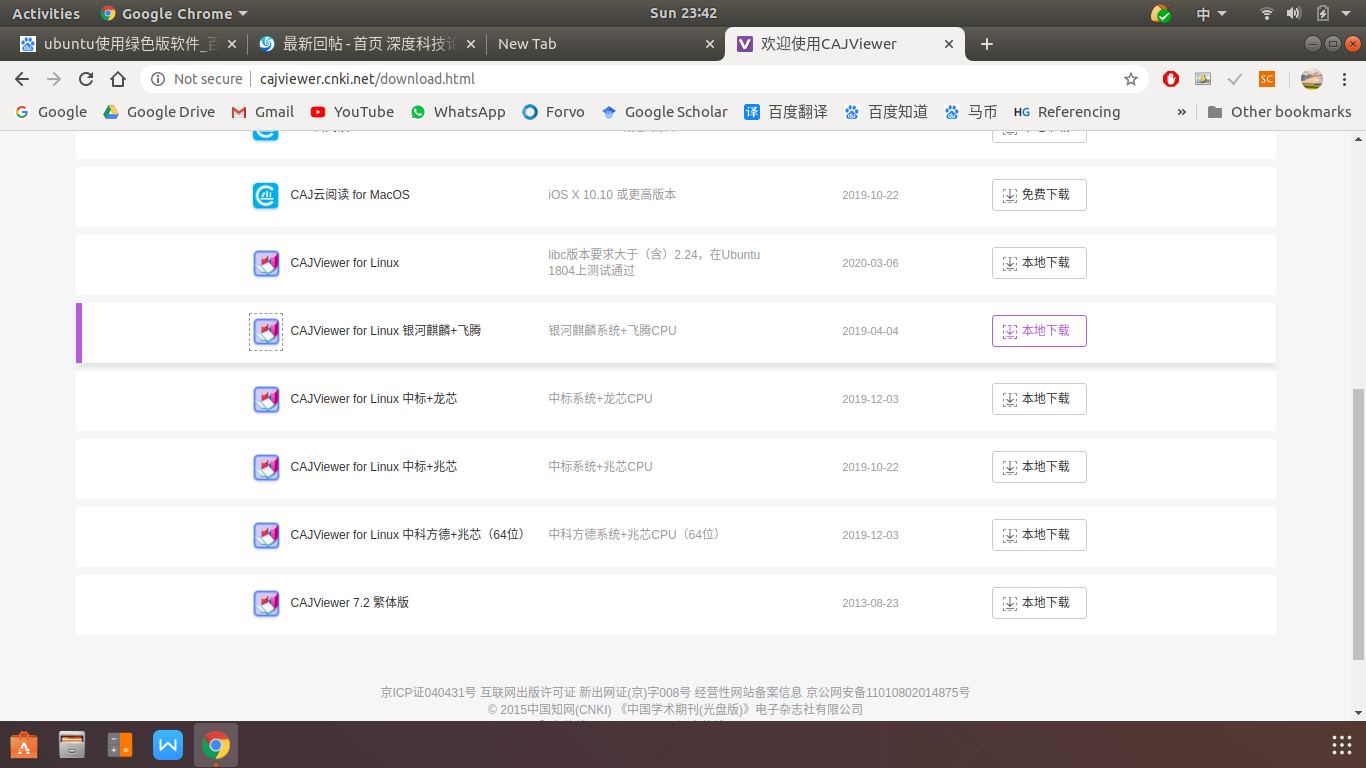Bookmark this page with the star icon

tap(1131, 79)
